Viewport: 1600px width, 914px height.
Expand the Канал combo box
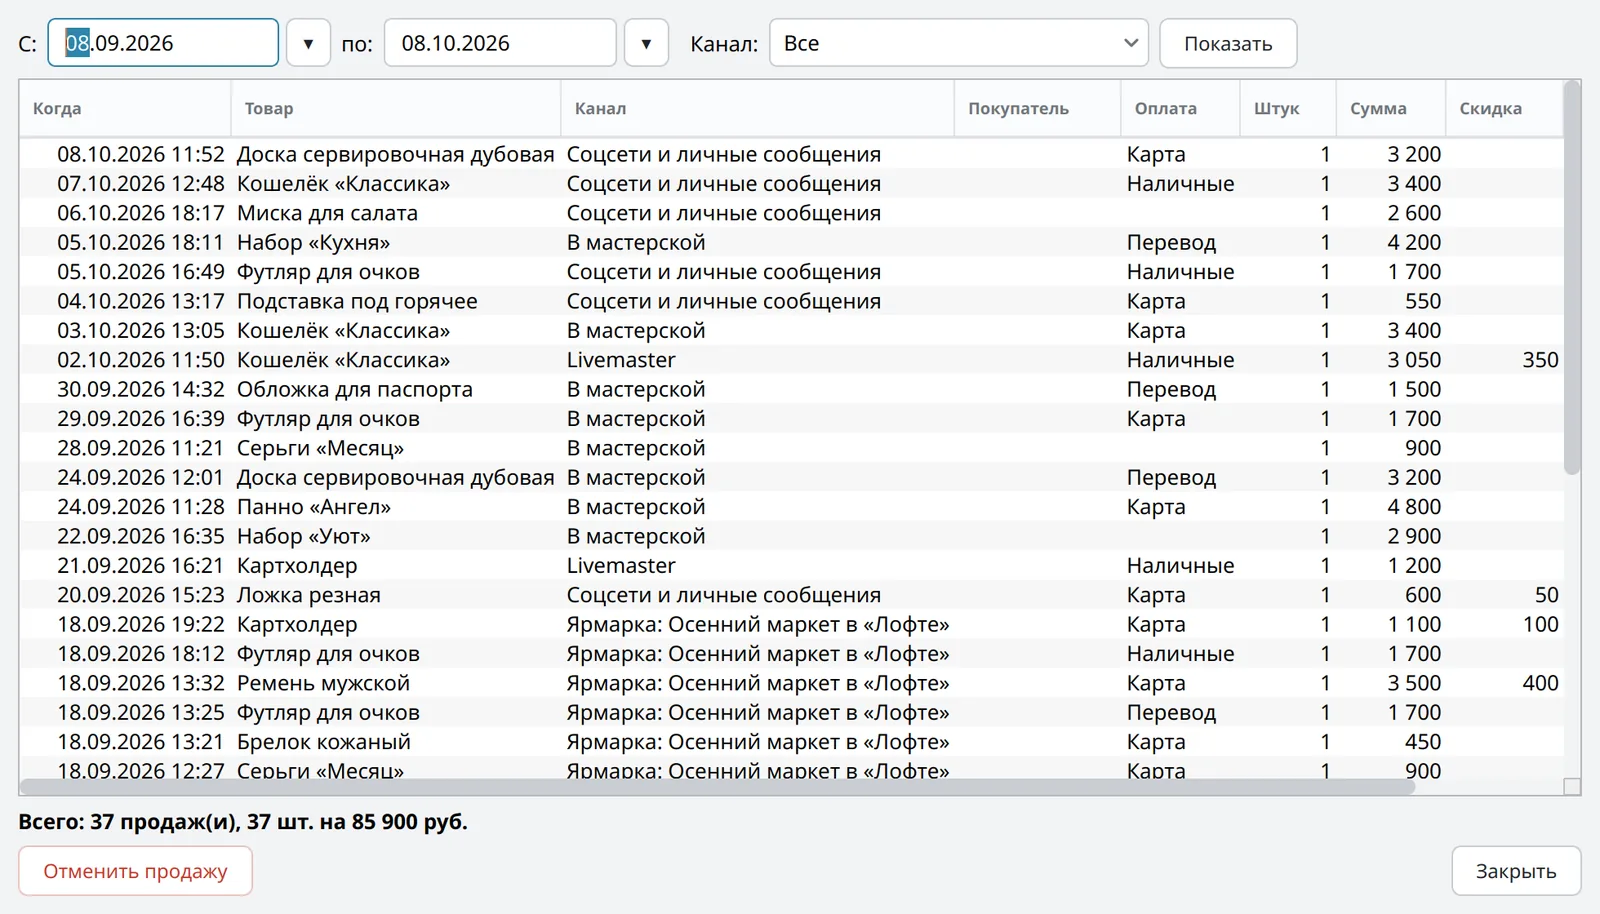coord(958,43)
